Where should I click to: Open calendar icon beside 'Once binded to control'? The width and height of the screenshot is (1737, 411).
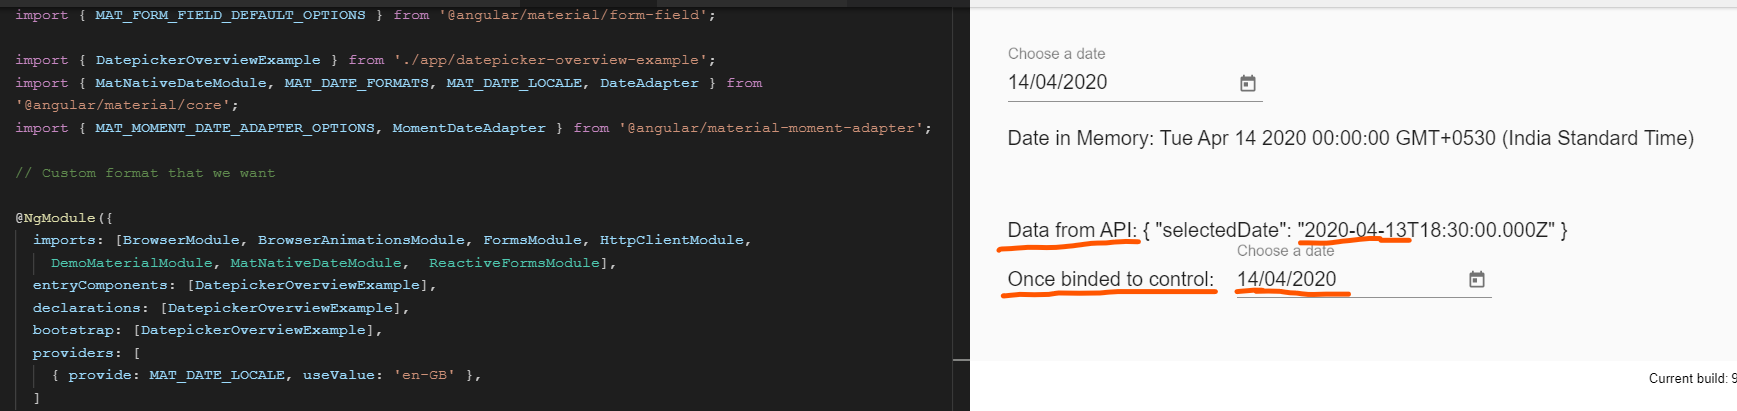(x=1476, y=279)
